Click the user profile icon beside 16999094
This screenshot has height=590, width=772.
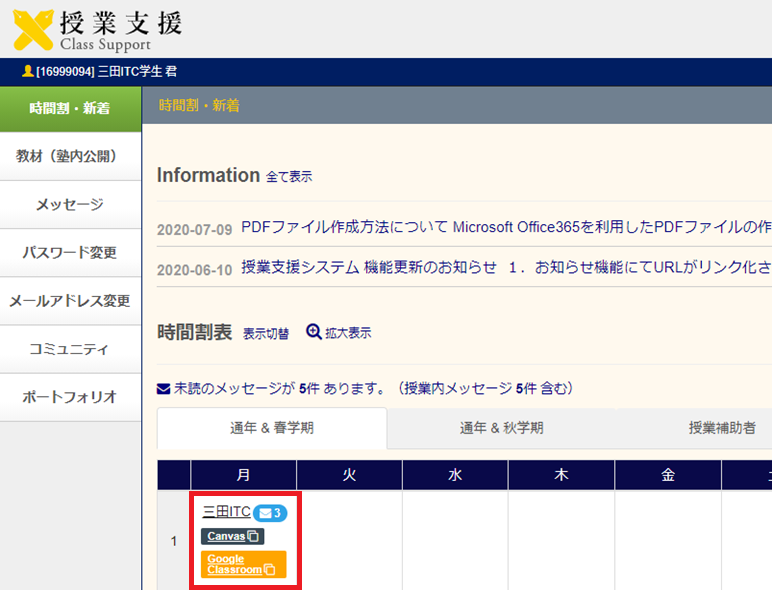coord(27,72)
